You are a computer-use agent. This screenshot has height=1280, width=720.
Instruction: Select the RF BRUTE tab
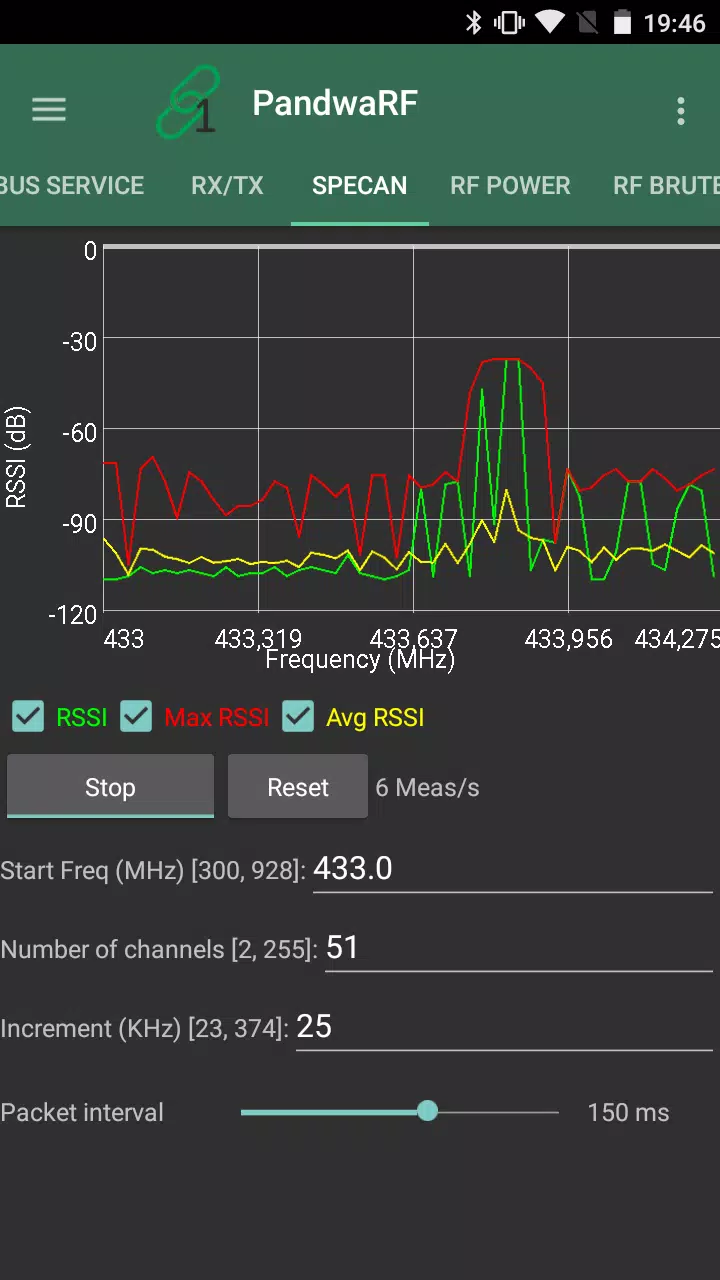[x=666, y=185]
